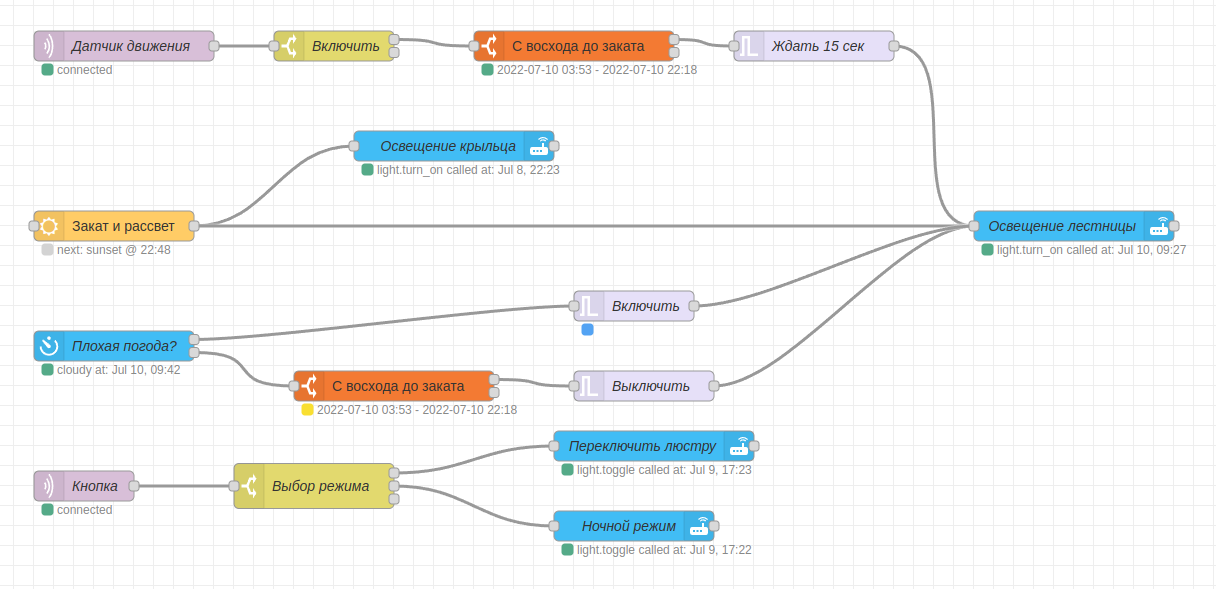Click the router icon on Переключить люстру node

tap(739, 446)
